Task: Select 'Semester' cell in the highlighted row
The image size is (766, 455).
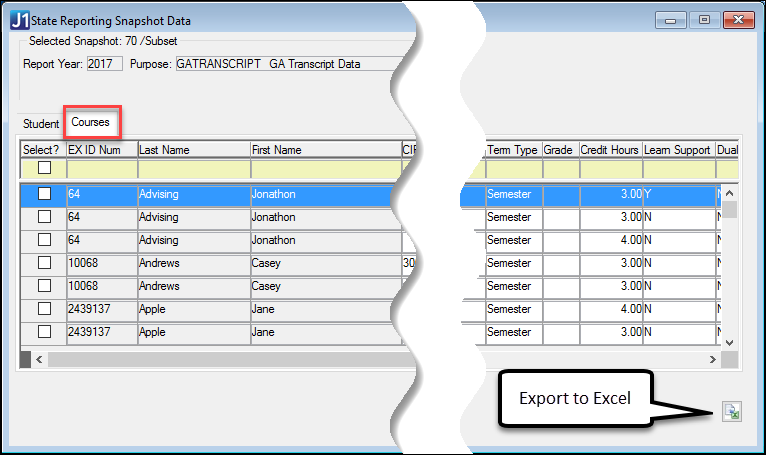Action: pyautogui.click(x=514, y=194)
